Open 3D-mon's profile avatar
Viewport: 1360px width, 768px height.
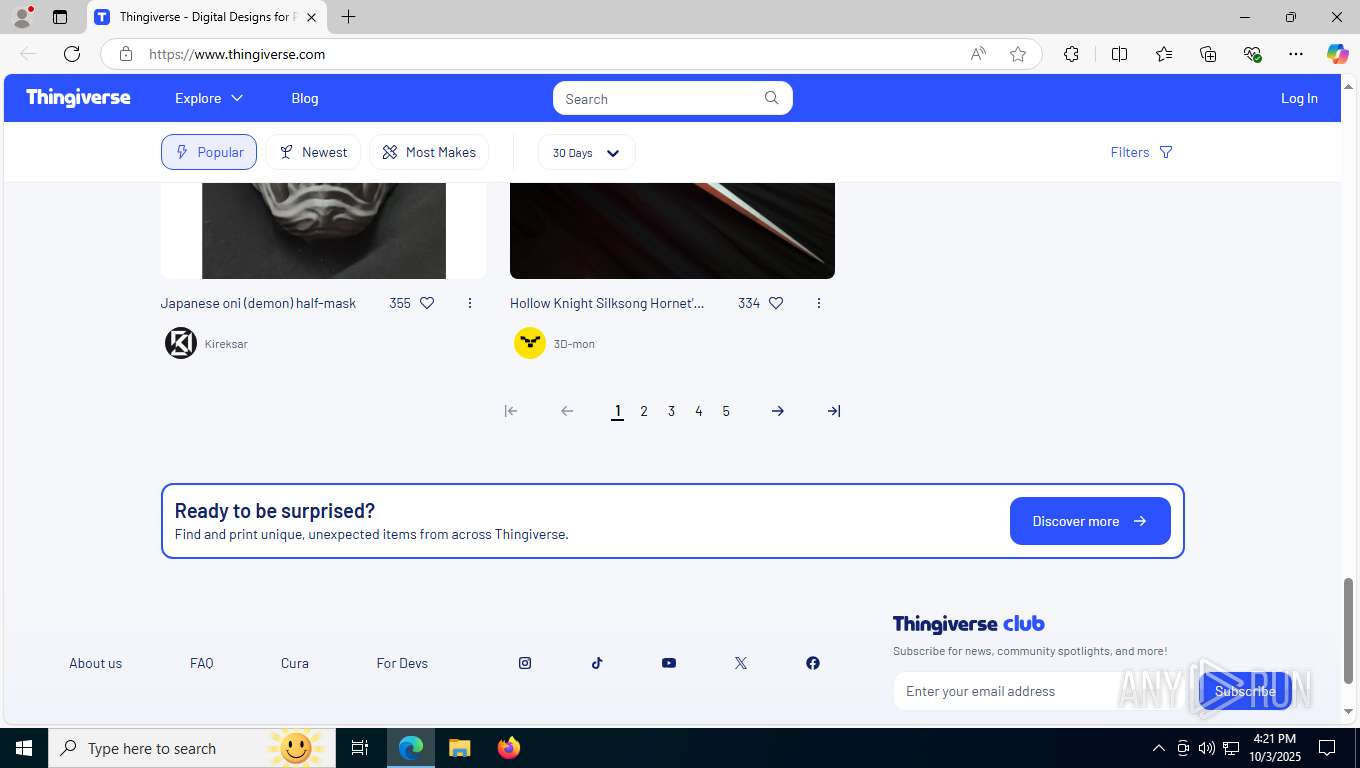click(530, 343)
